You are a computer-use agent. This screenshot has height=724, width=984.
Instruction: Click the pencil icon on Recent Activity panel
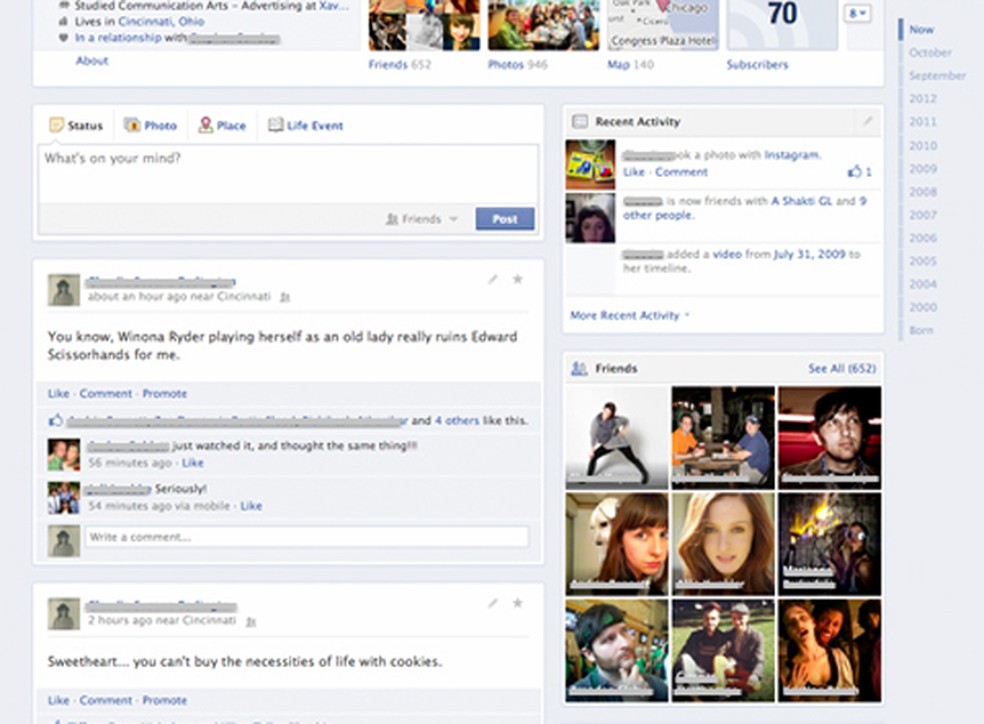tap(866, 121)
